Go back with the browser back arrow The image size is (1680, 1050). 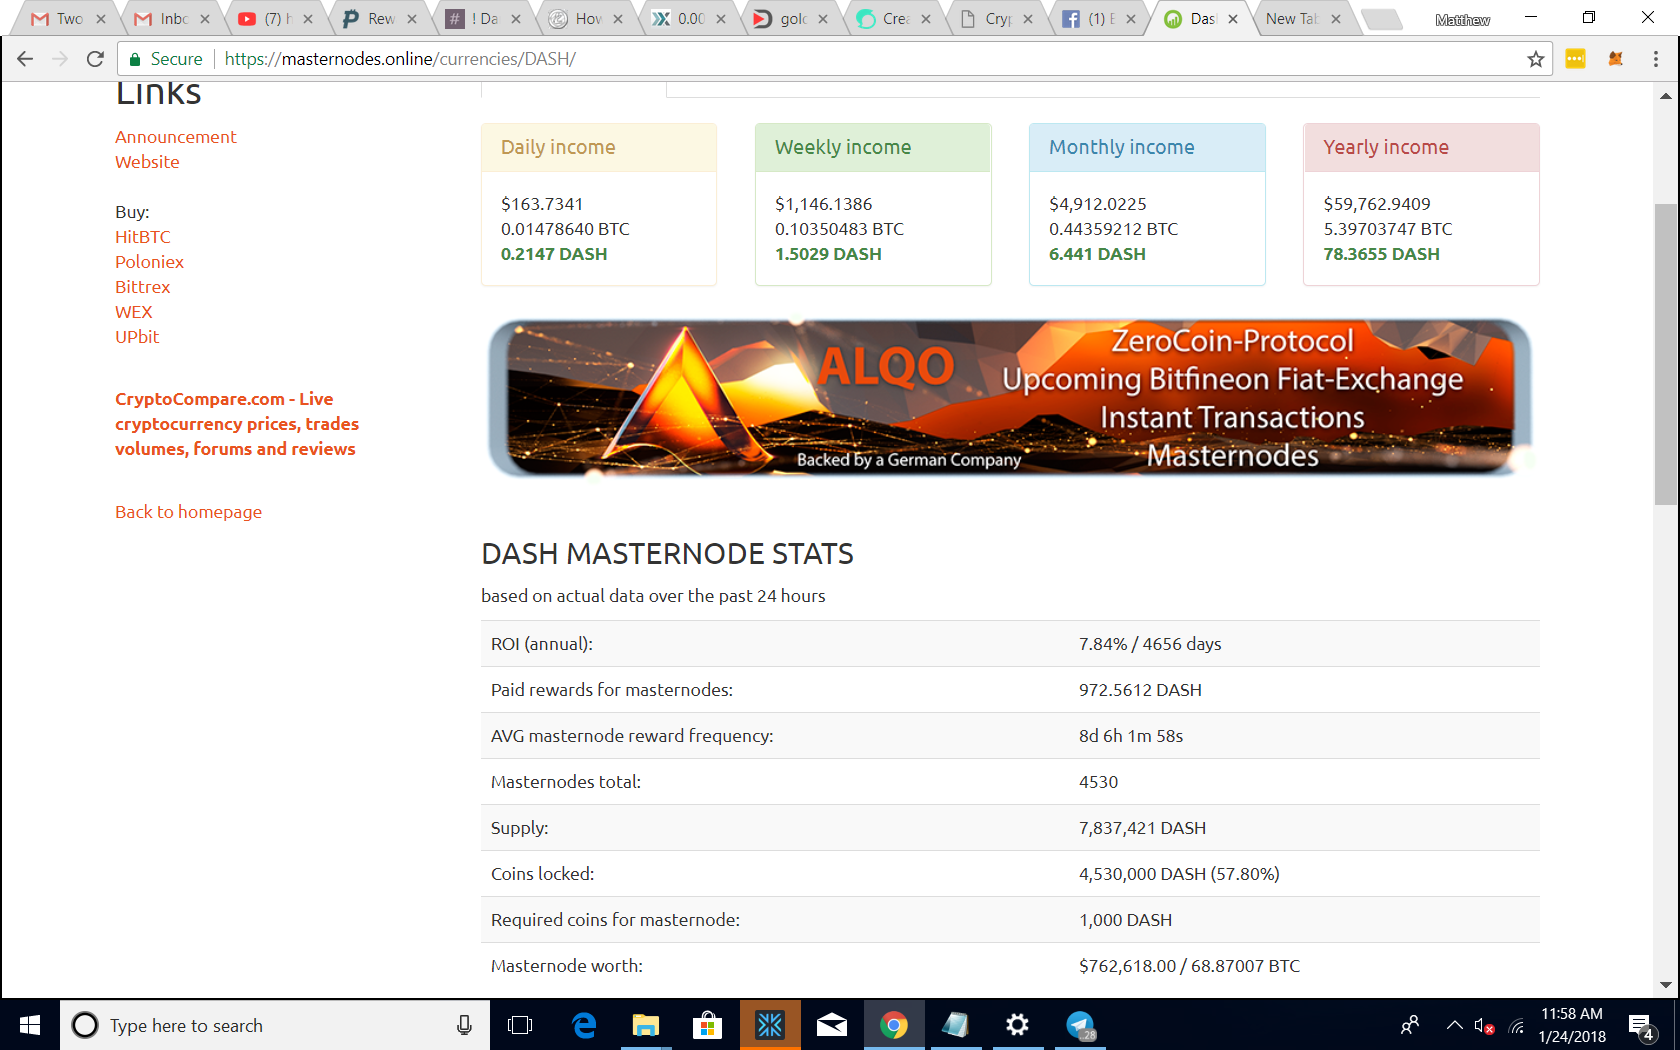(26, 59)
